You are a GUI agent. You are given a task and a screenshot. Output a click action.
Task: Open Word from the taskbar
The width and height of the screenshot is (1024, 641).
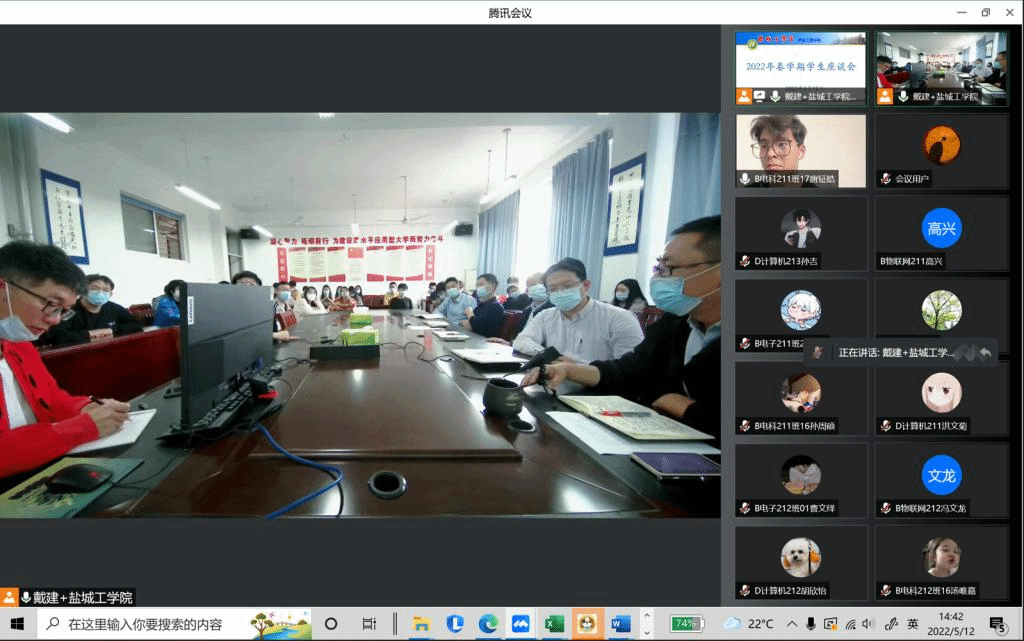(620, 624)
